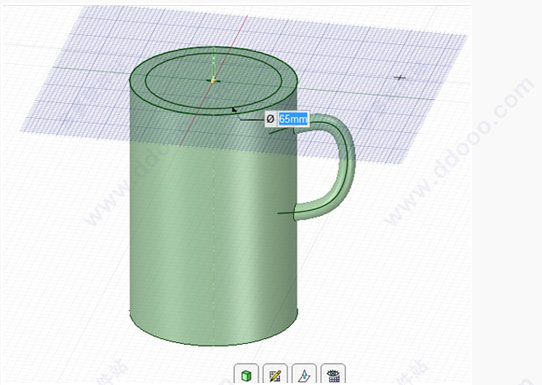Click the 65mm diameter input field
This screenshot has width=542, height=385.
pos(293,119)
